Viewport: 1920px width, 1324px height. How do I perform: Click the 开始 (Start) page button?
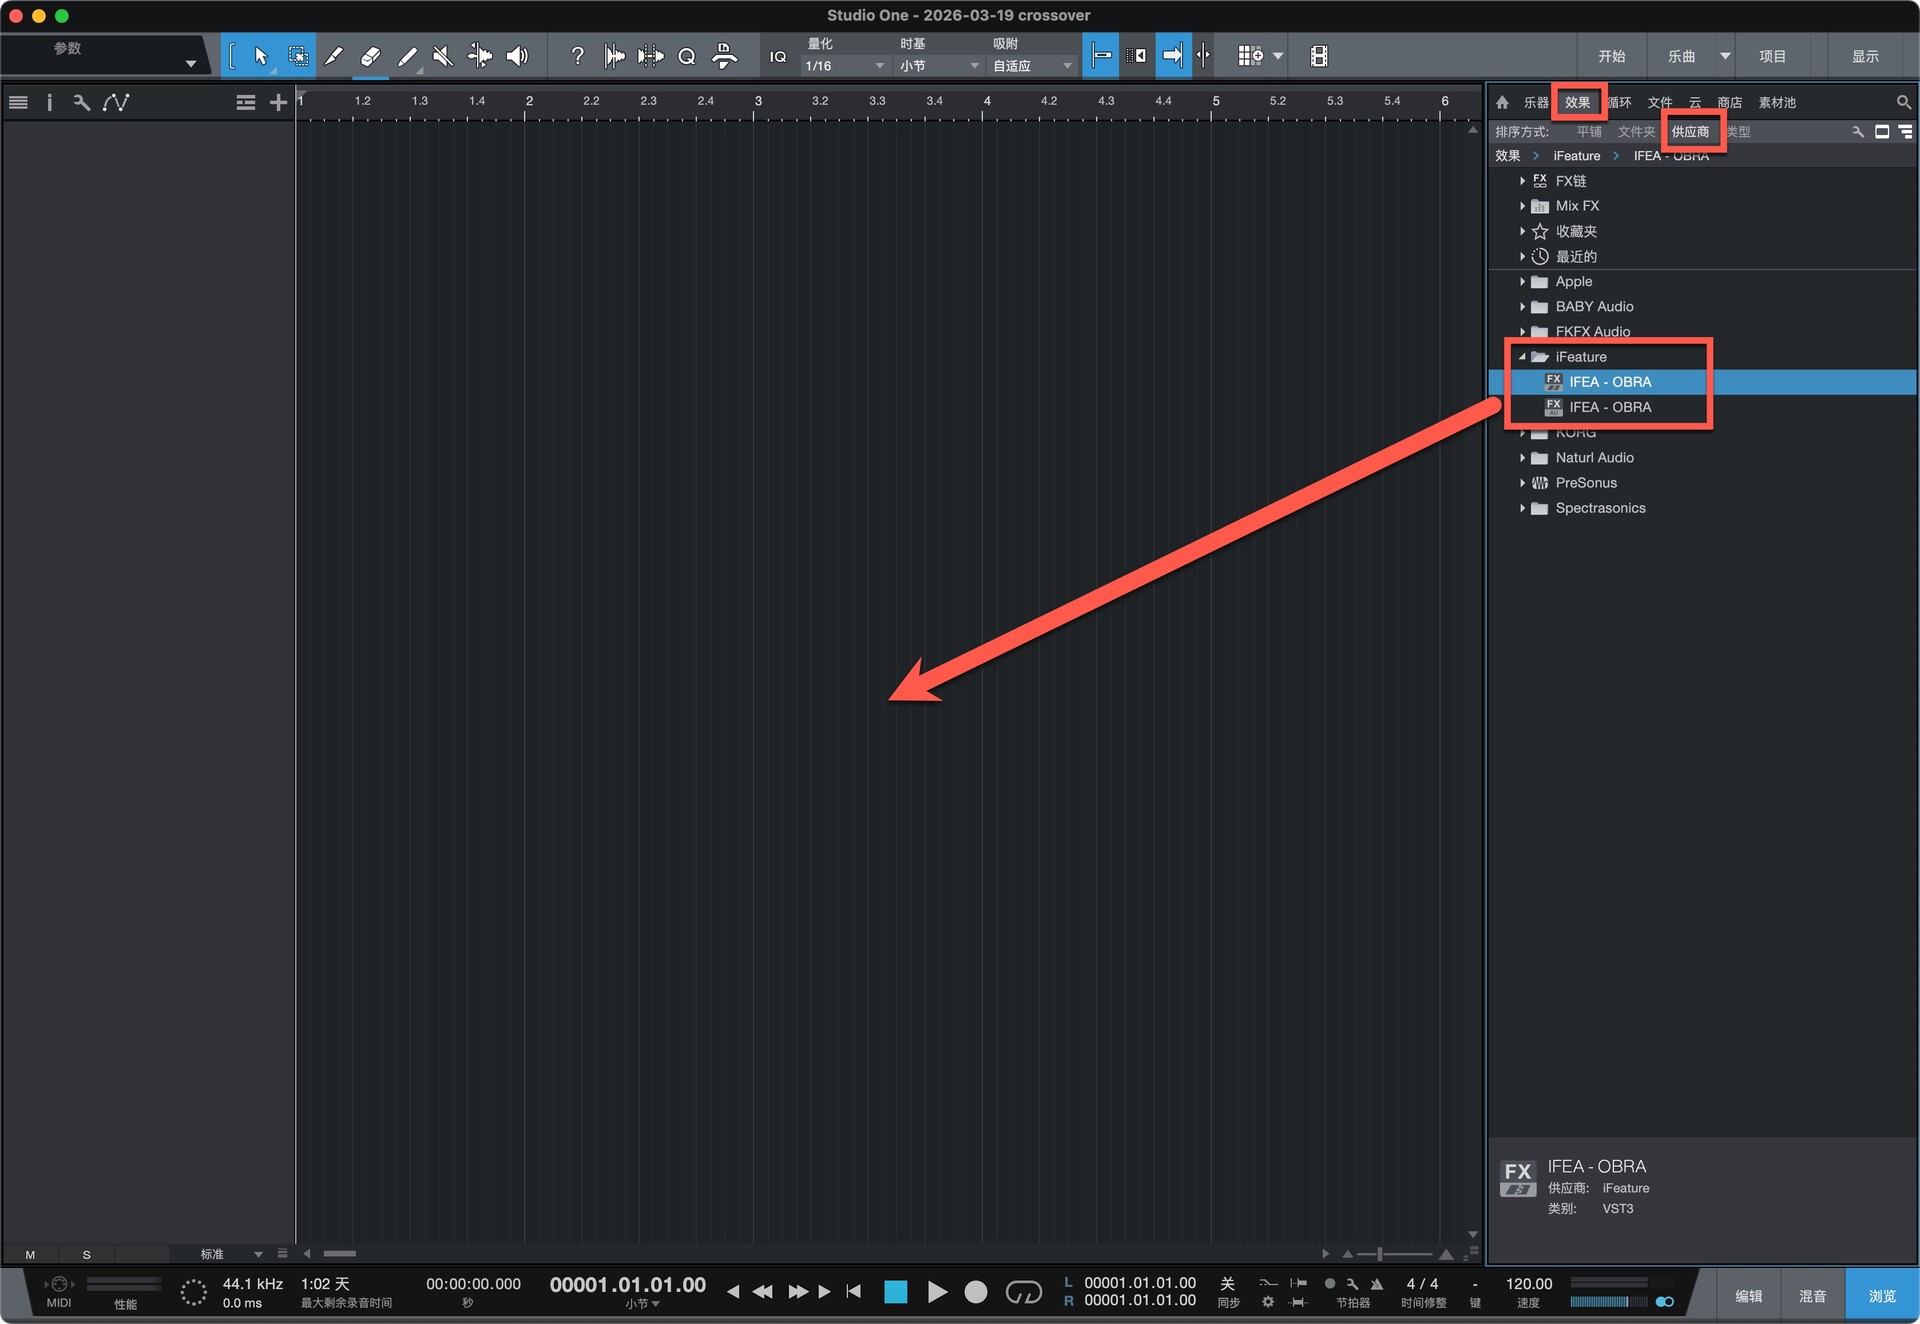click(1611, 57)
